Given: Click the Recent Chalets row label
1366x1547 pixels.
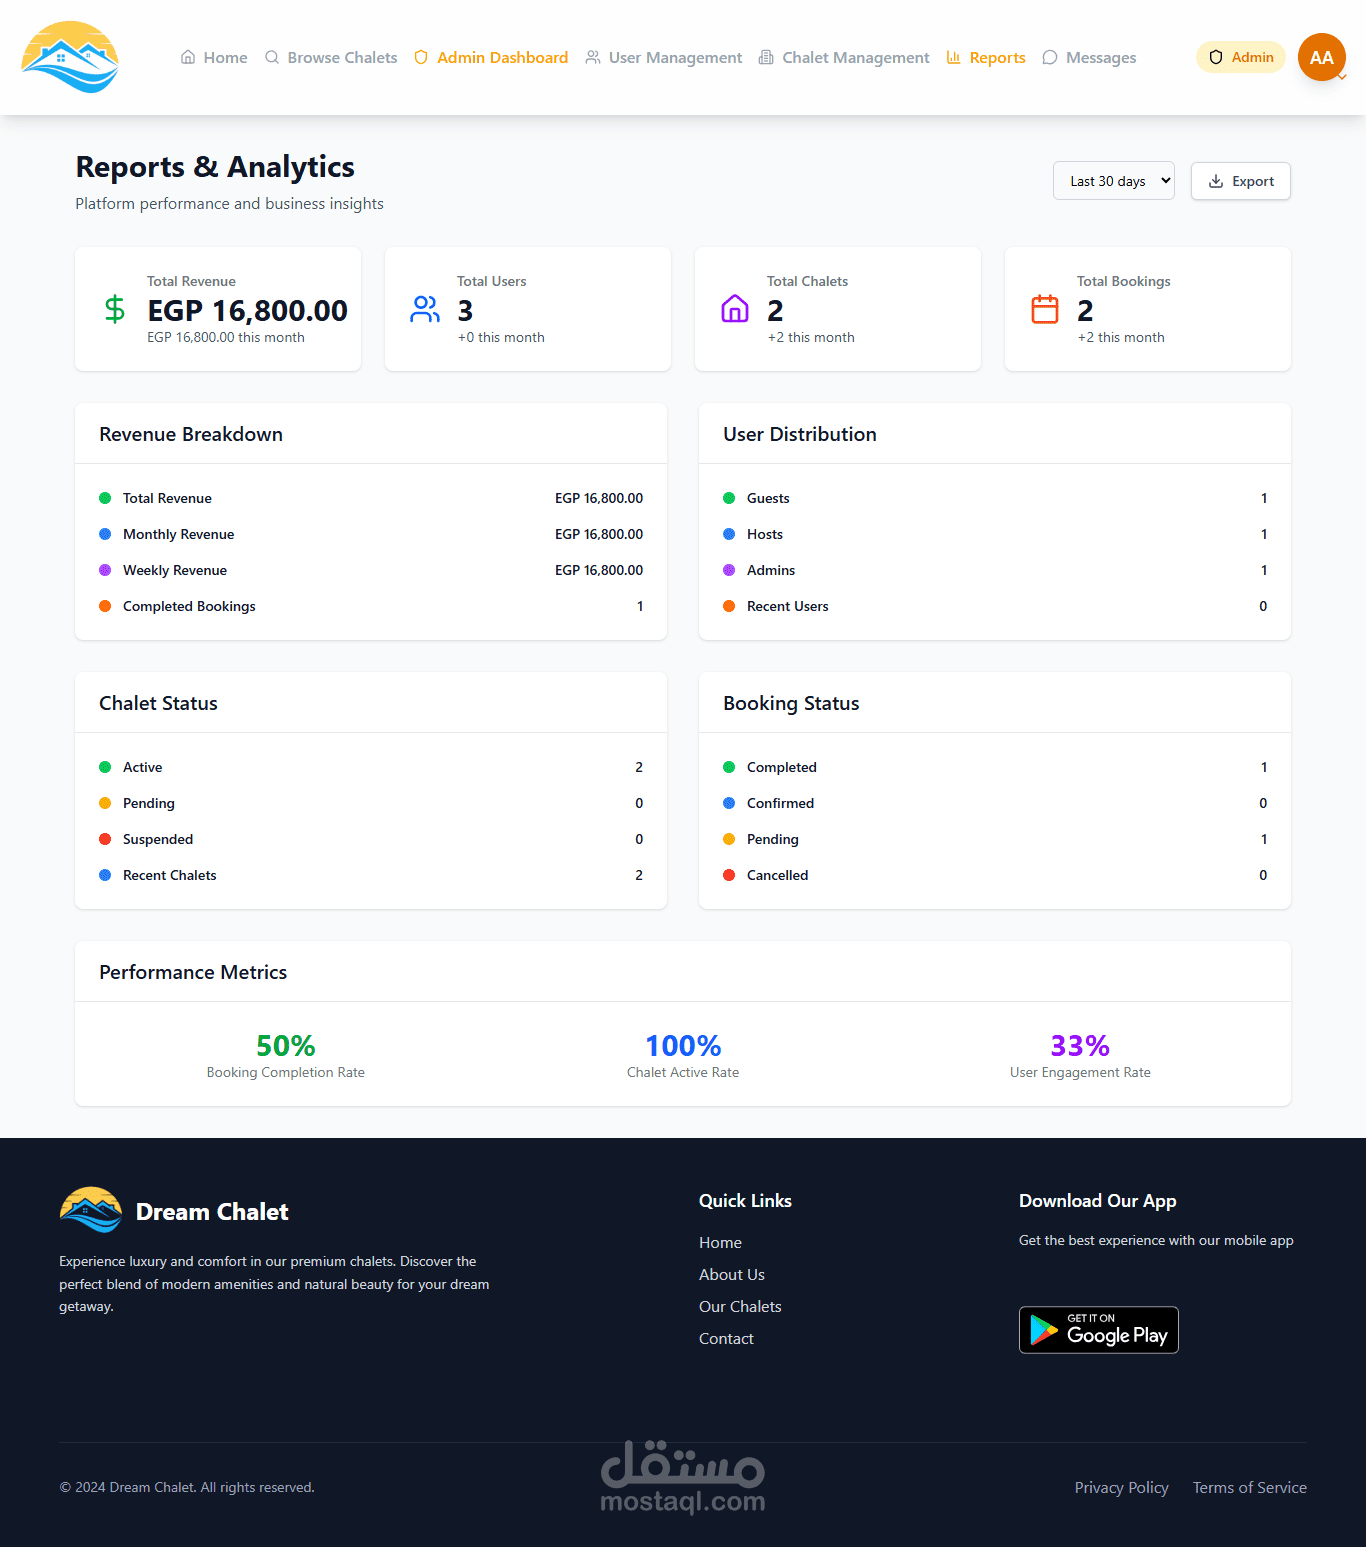Looking at the screenshot, I should coord(170,875).
